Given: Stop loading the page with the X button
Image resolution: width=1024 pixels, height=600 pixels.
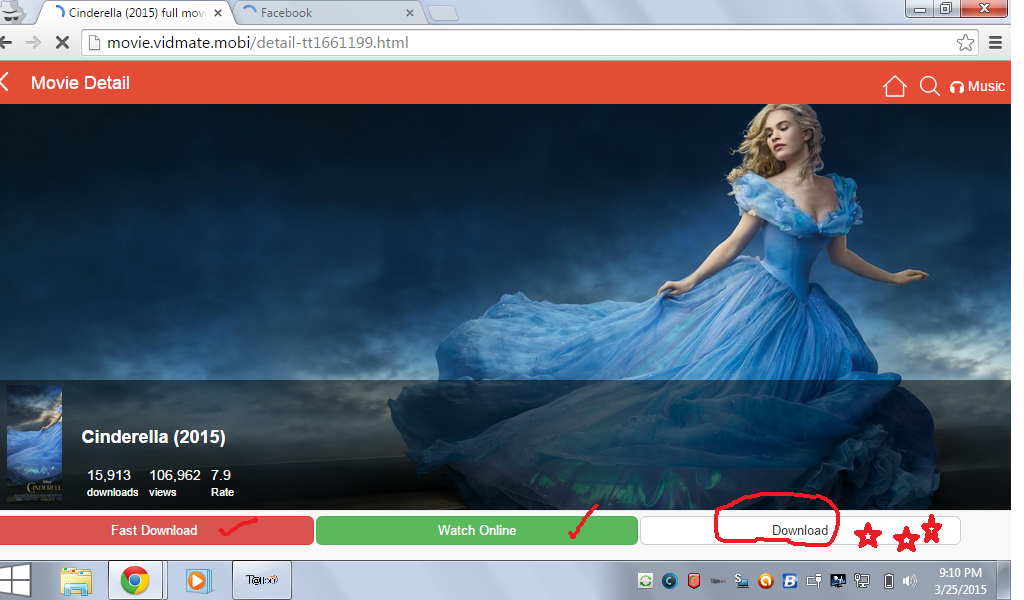Looking at the screenshot, I should pos(62,42).
